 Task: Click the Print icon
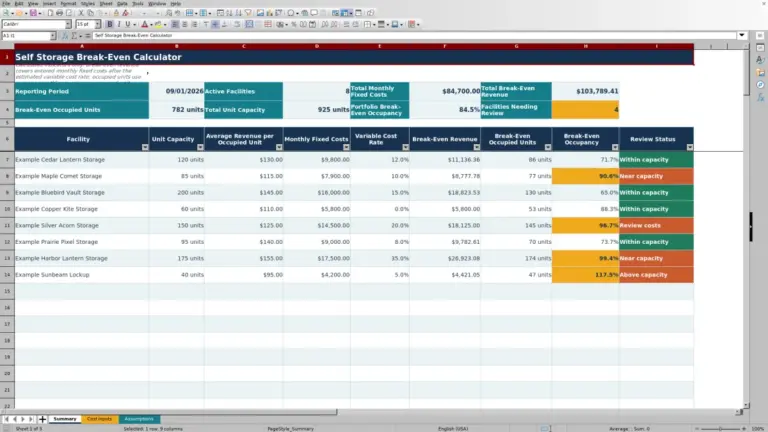[59, 13]
